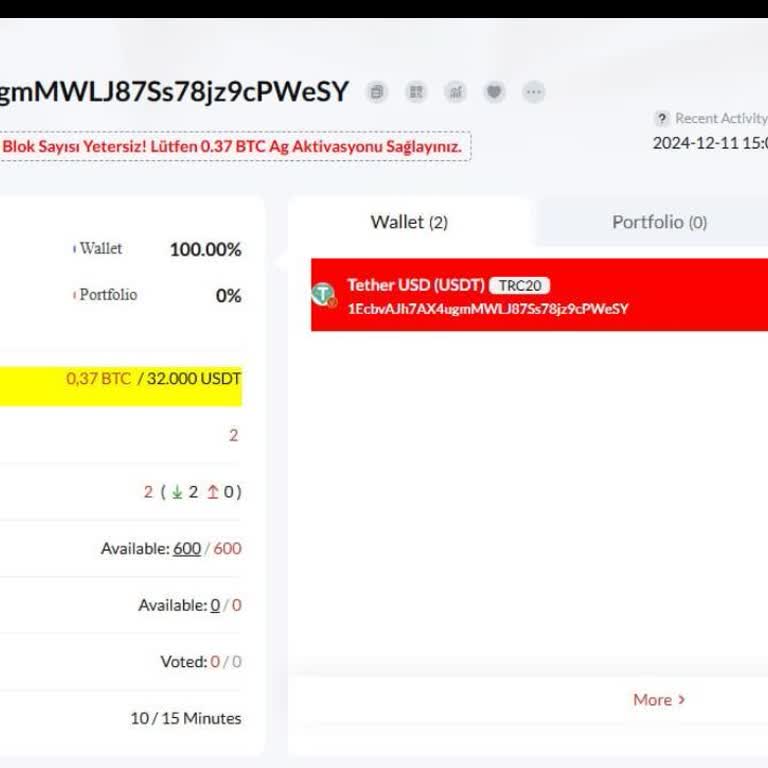Select the Tether USD (USDT) row title
The image size is (768, 768).
click(416, 285)
